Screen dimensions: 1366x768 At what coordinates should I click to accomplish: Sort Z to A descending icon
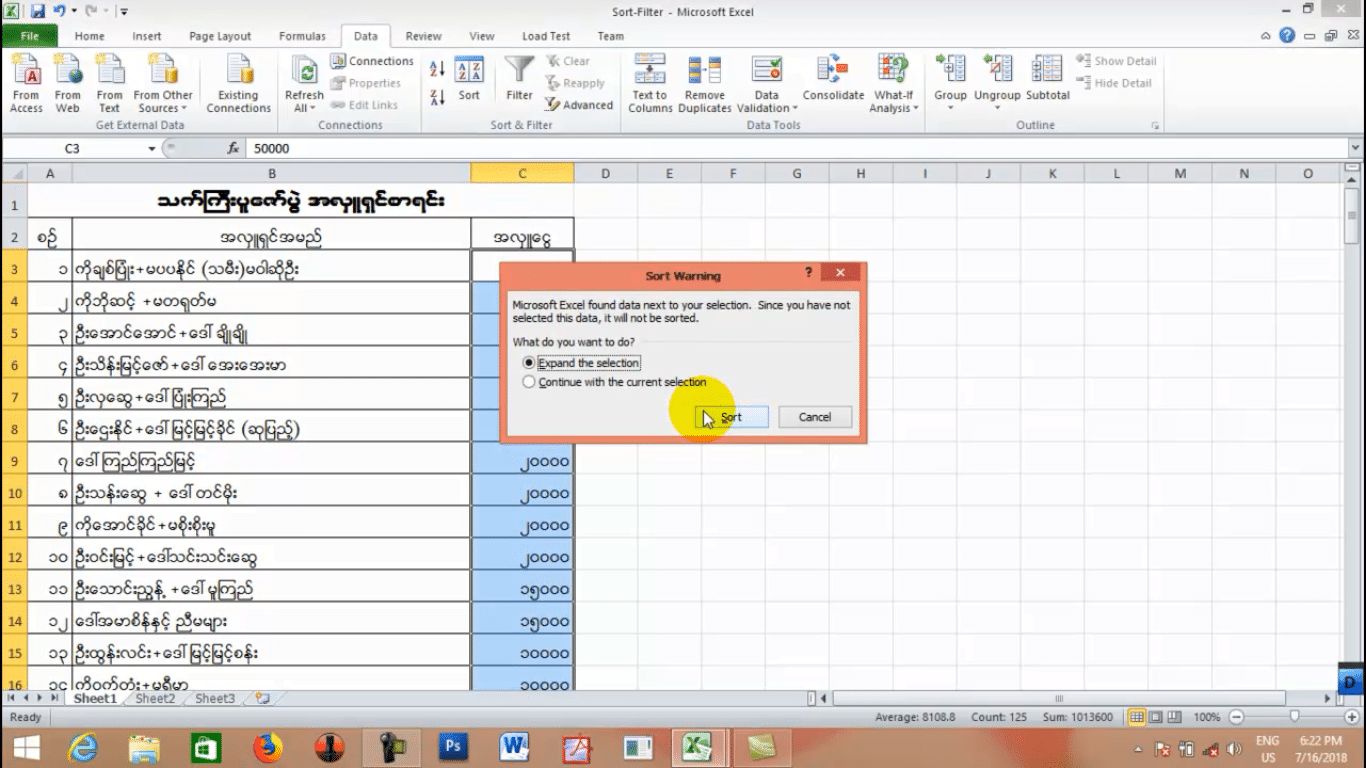pyautogui.click(x=437, y=97)
